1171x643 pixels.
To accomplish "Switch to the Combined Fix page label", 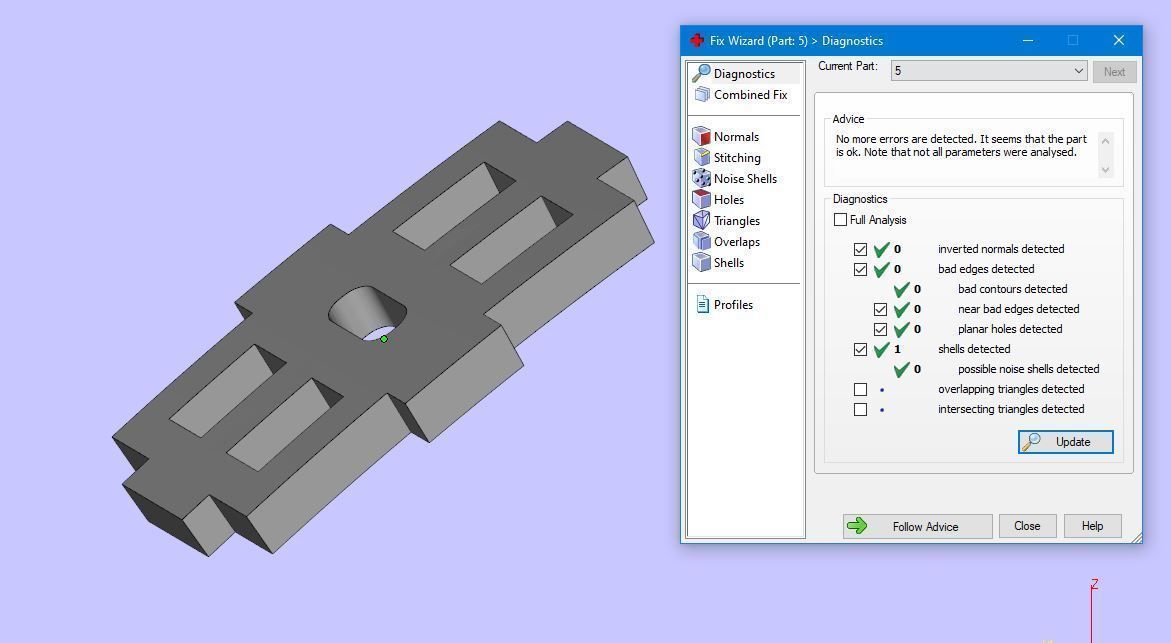I will [751, 95].
